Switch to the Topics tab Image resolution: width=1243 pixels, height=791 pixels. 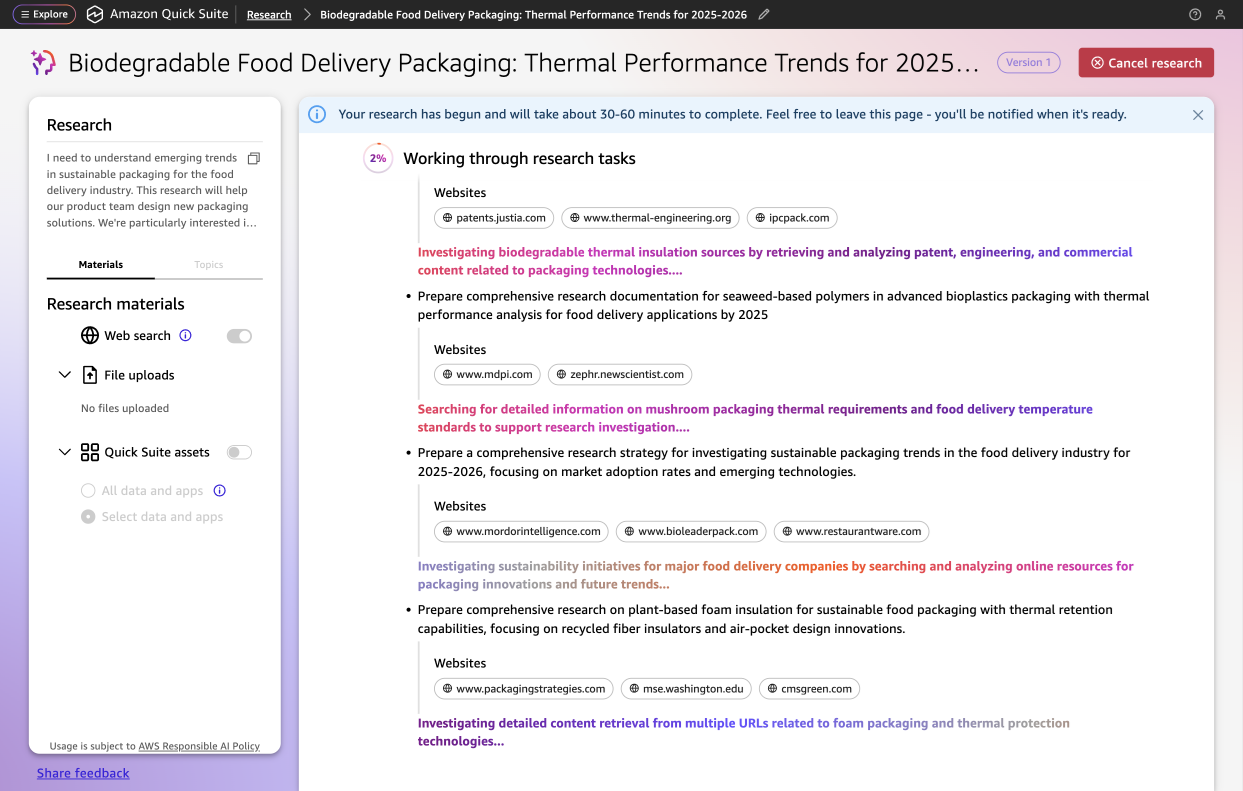click(x=208, y=265)
